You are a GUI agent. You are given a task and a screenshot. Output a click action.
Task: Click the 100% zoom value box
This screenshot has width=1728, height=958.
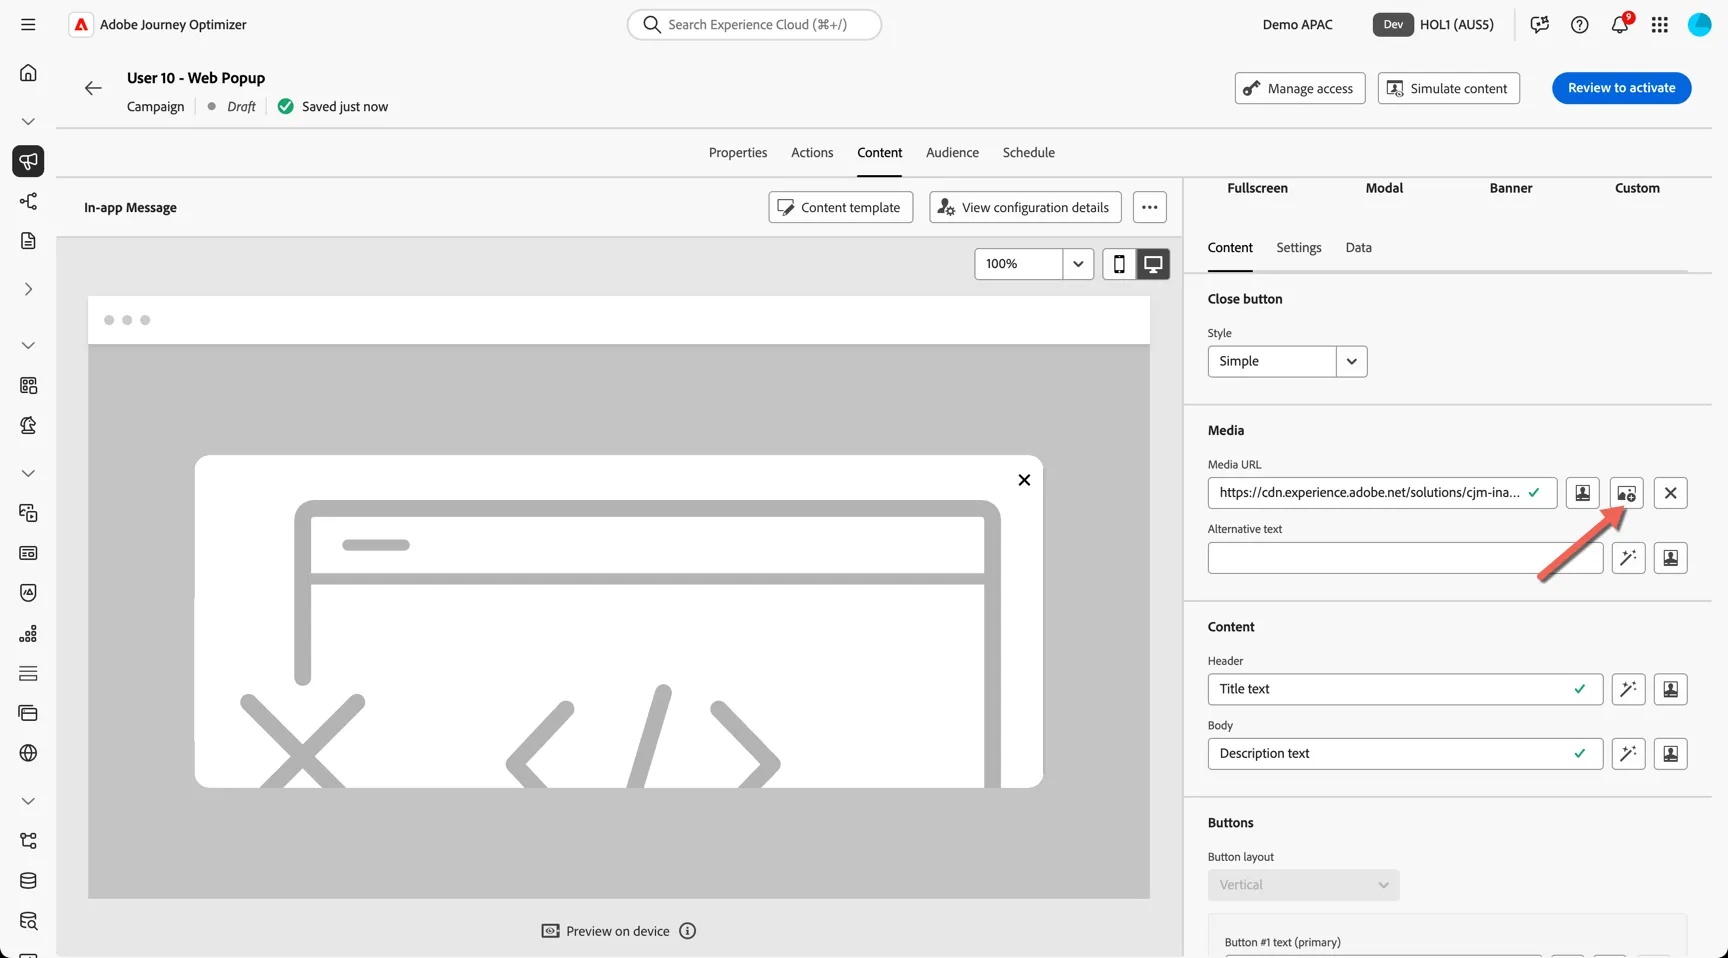1018,264
